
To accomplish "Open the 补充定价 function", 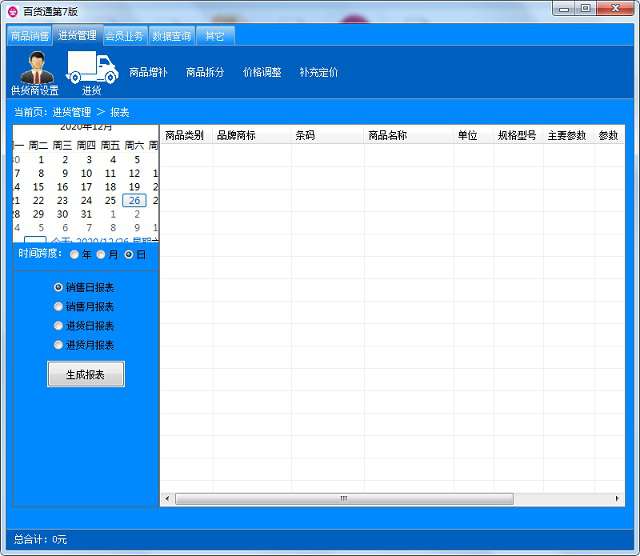I will (x=318, y=73).
